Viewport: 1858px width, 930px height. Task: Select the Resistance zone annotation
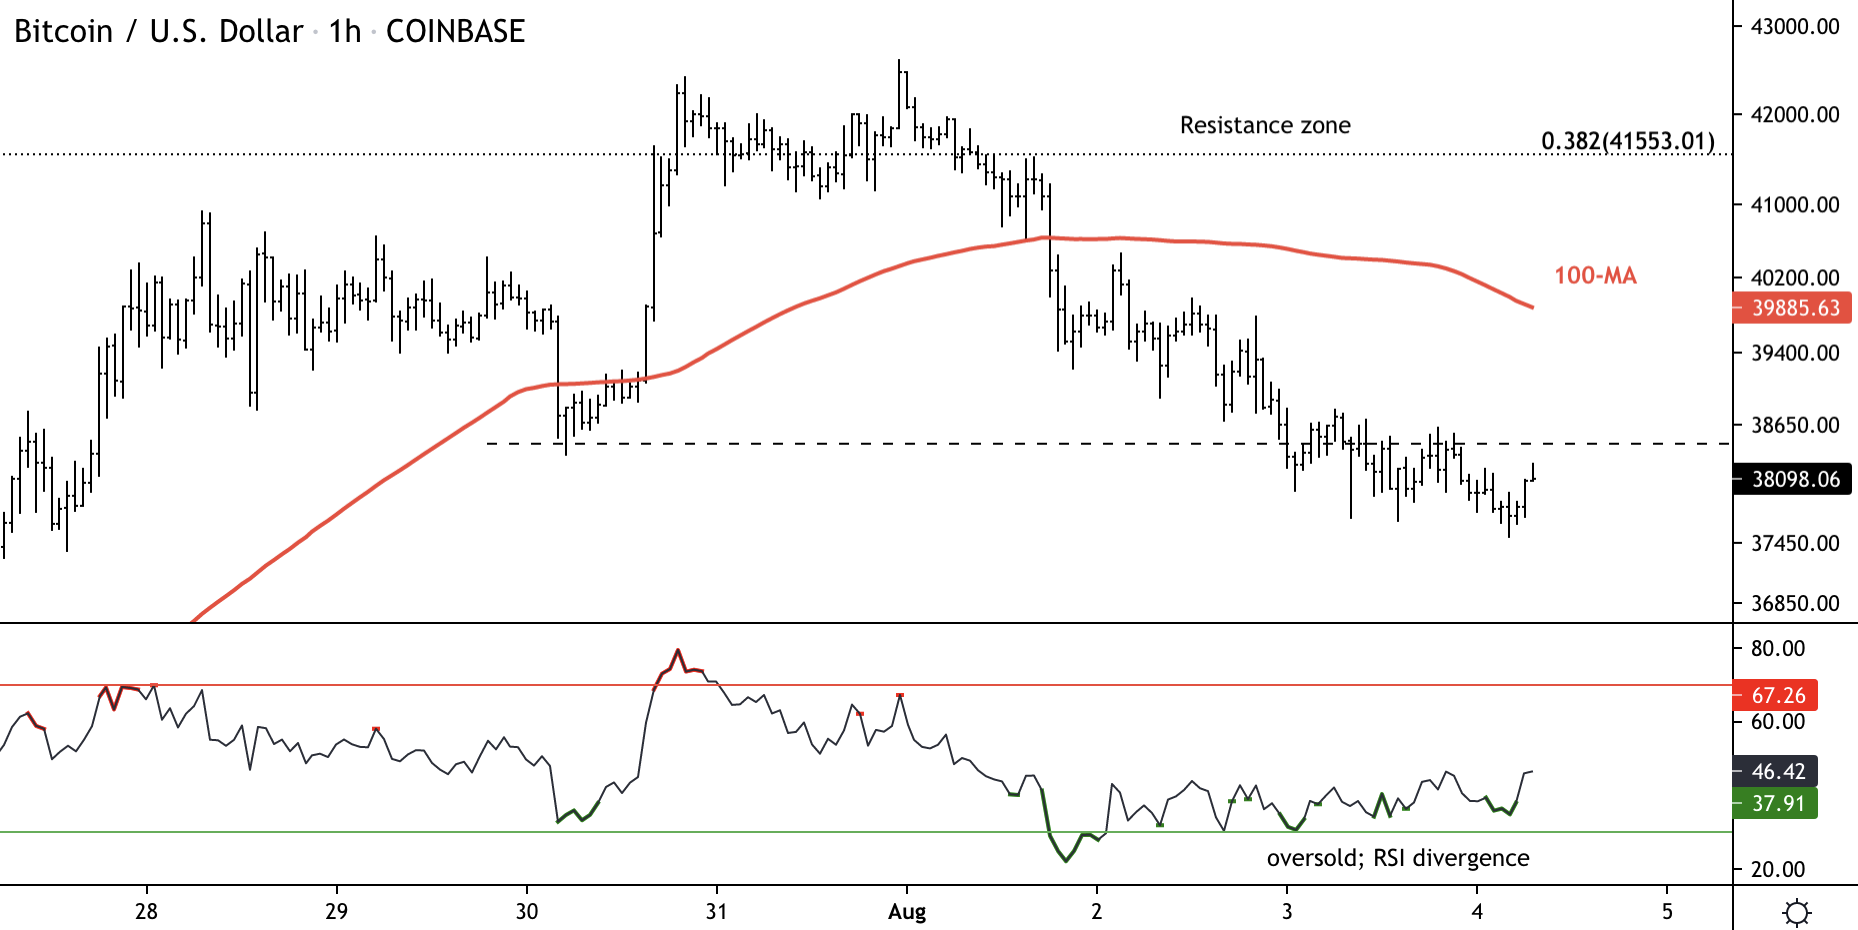[1265, 125]
